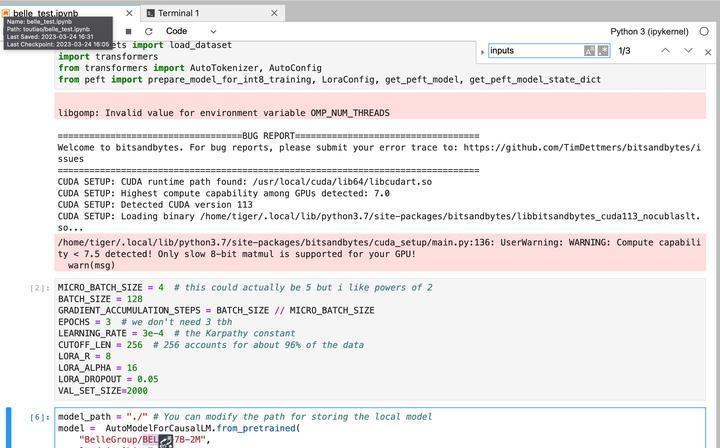Go to next search match
Screen dimensions: 720x448
click(x=688, y=50)
